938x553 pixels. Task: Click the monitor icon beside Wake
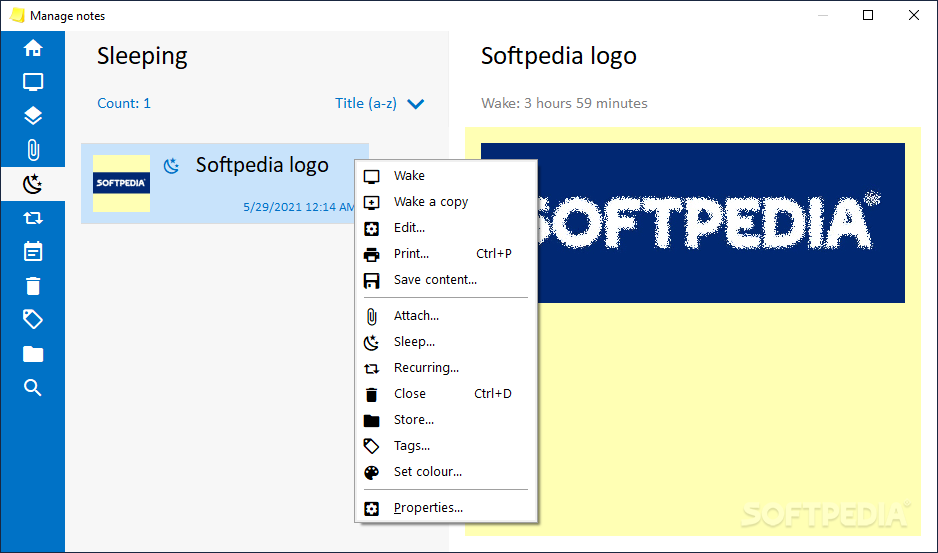tap(371, 177)
